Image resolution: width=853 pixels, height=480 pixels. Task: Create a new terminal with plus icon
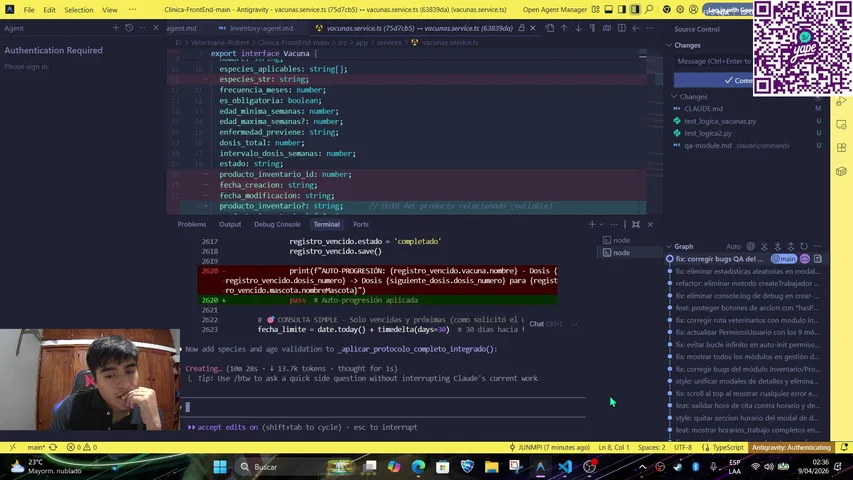(x=592, y=224)
